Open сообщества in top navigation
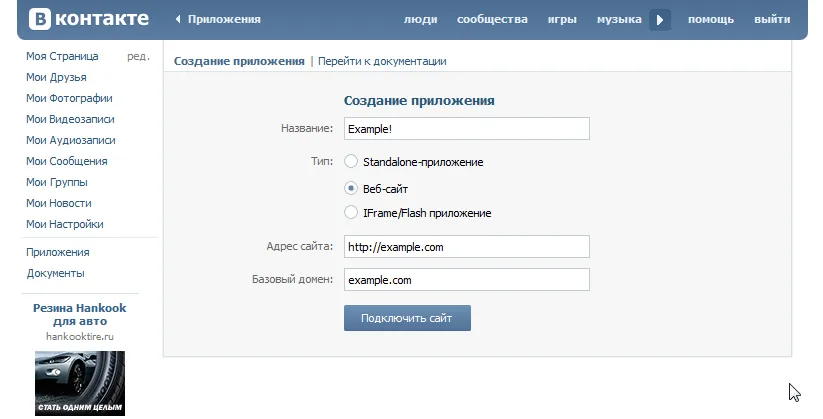This screenshot has width=823, height=419. pyautogui.click(x=492, y=19)
